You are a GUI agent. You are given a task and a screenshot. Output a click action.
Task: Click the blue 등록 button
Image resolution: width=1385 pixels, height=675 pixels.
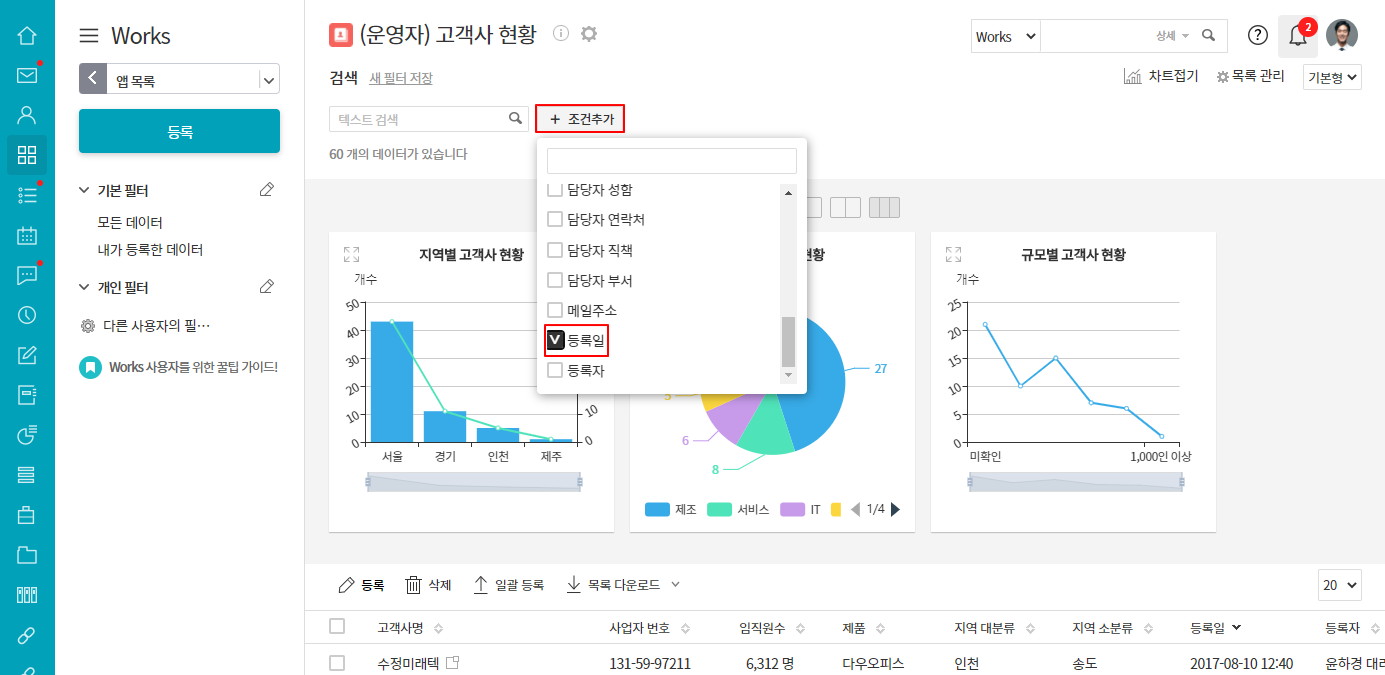[x=179, y=131]
